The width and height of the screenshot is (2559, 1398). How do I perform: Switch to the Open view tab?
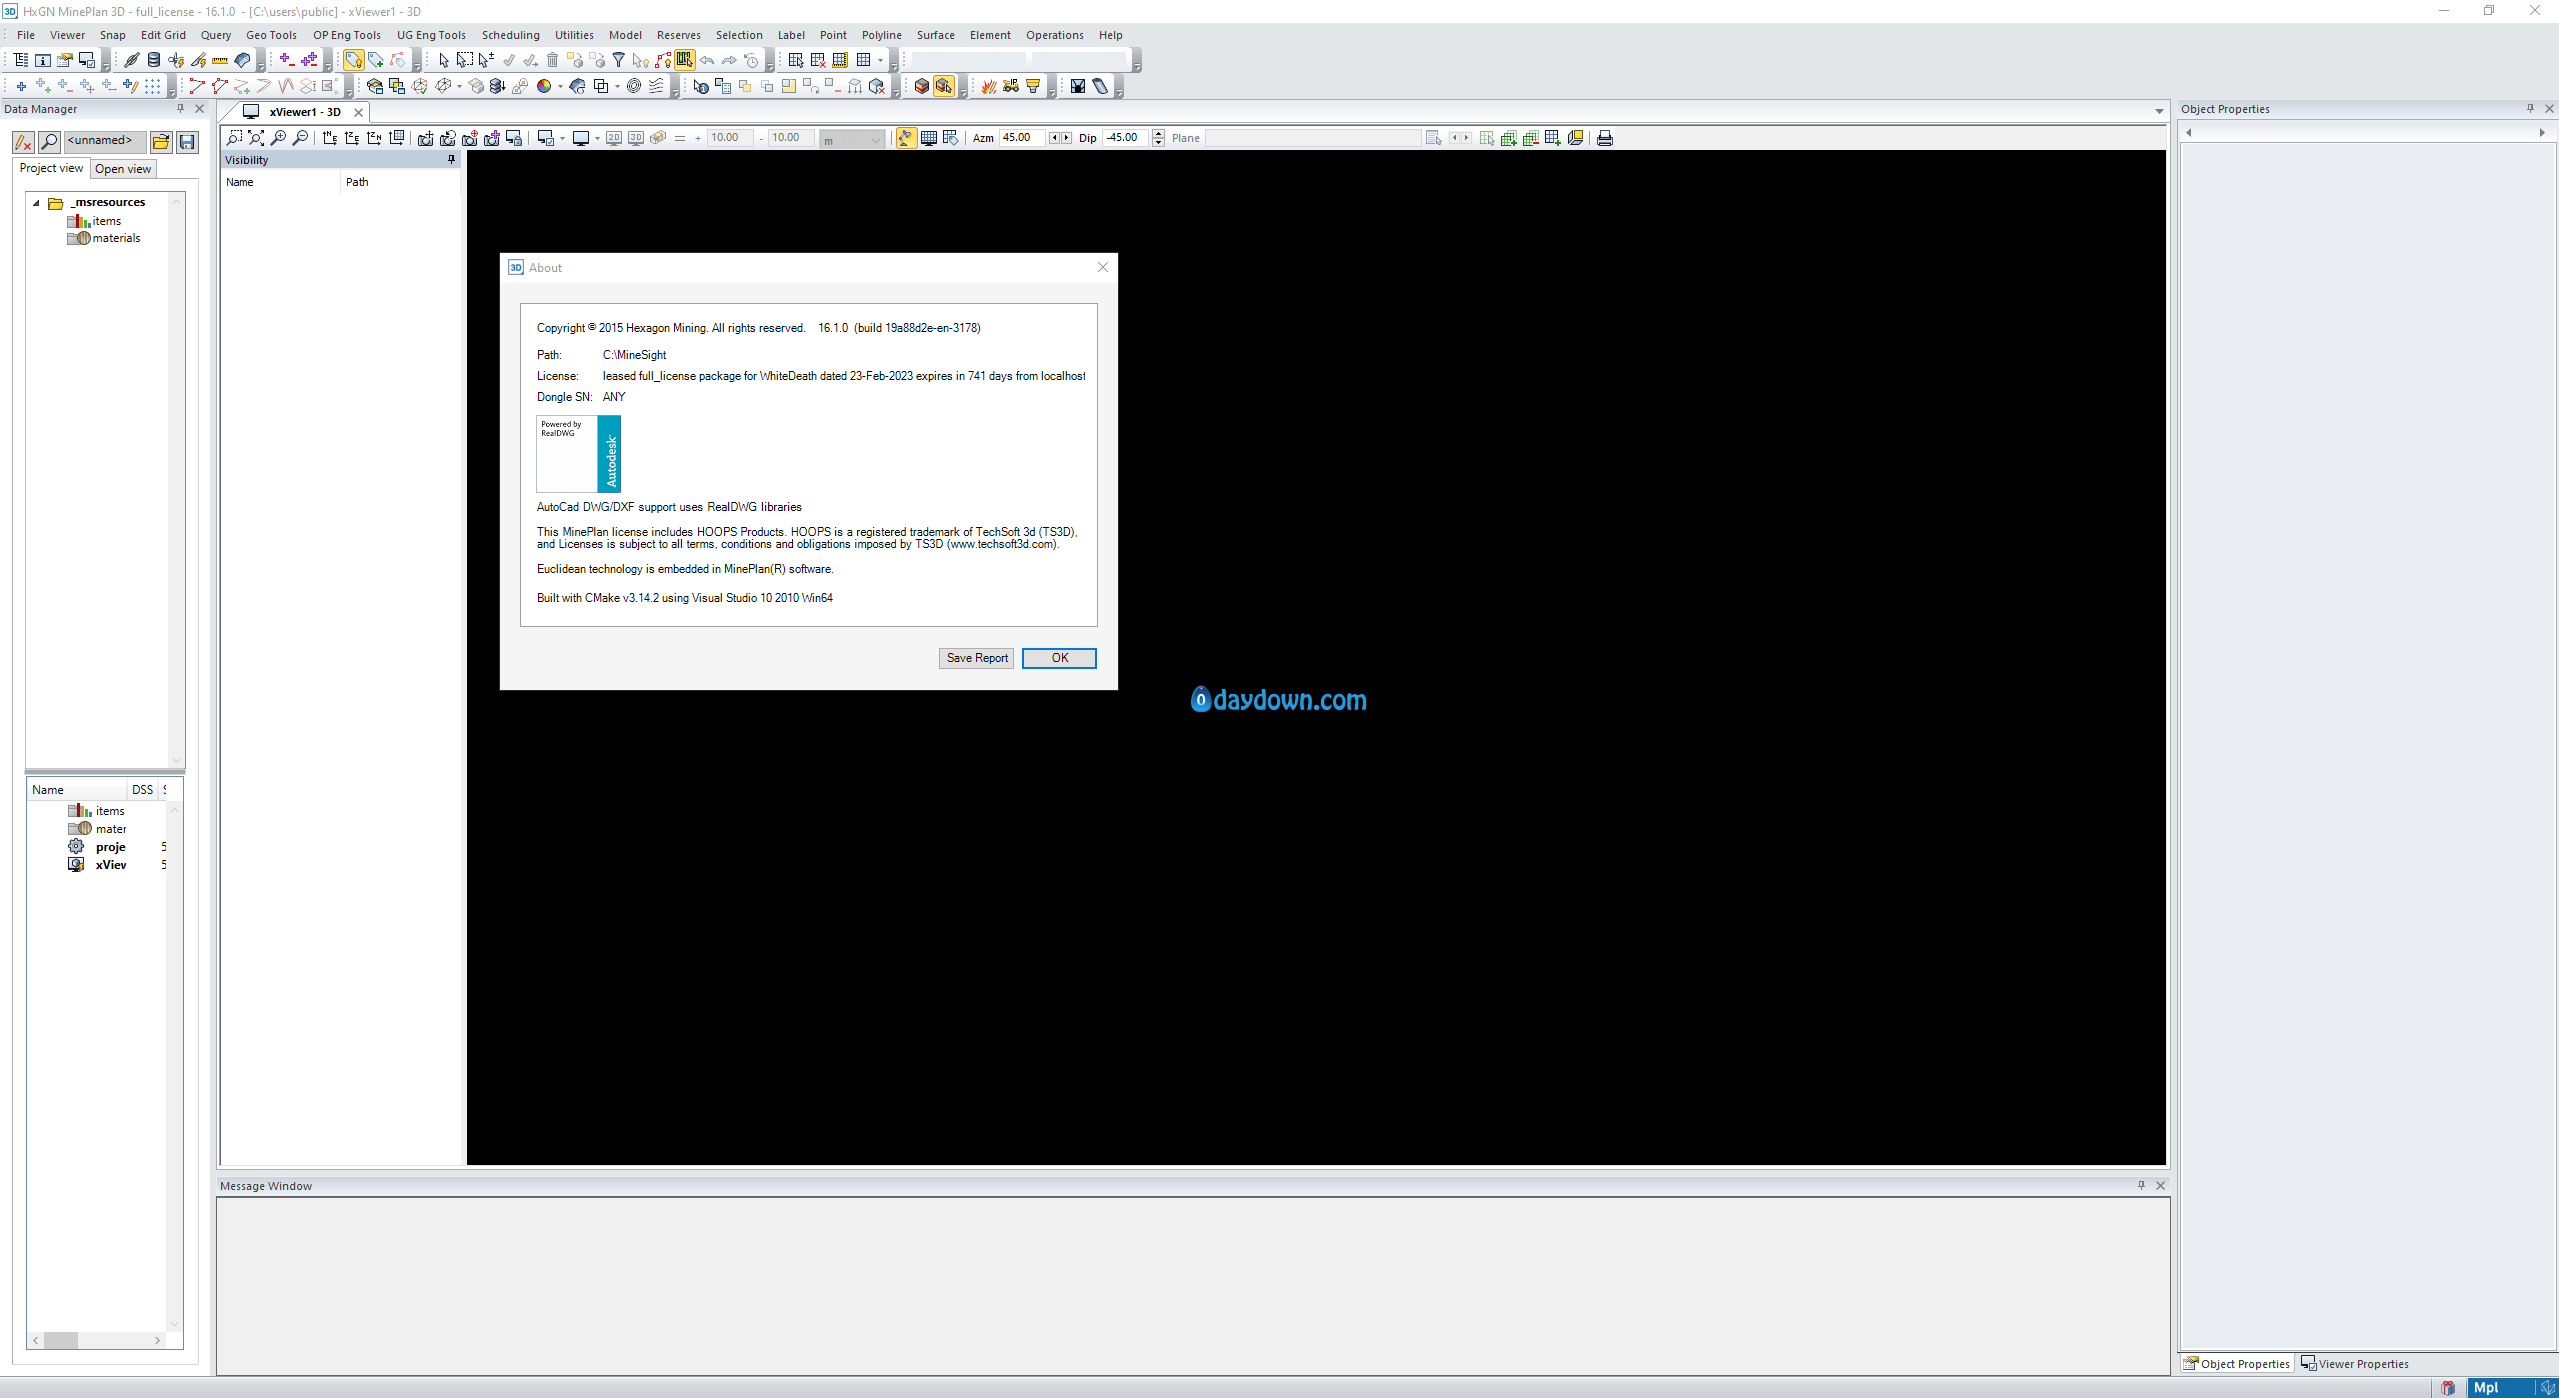(123, 169)
